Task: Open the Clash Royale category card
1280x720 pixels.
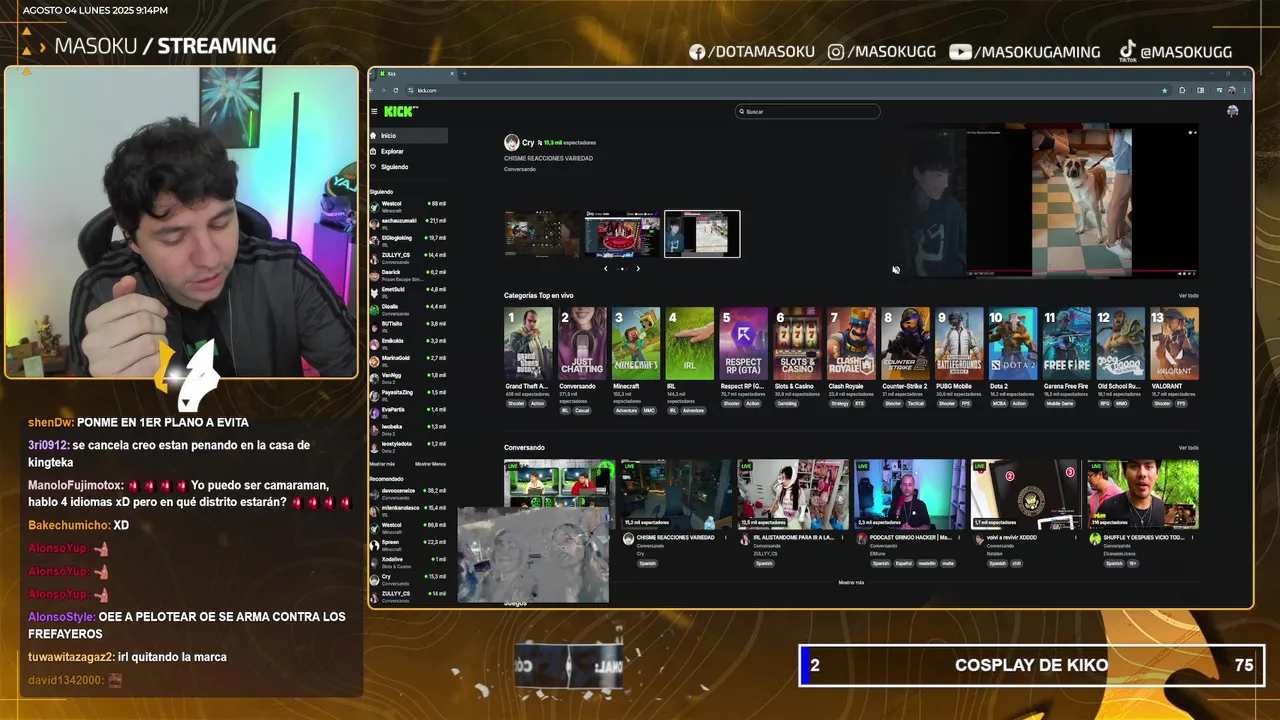Action: pos(852,344)
